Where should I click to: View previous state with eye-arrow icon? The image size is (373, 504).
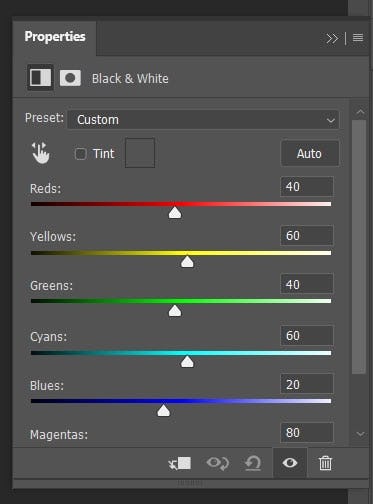coord(217,463)
